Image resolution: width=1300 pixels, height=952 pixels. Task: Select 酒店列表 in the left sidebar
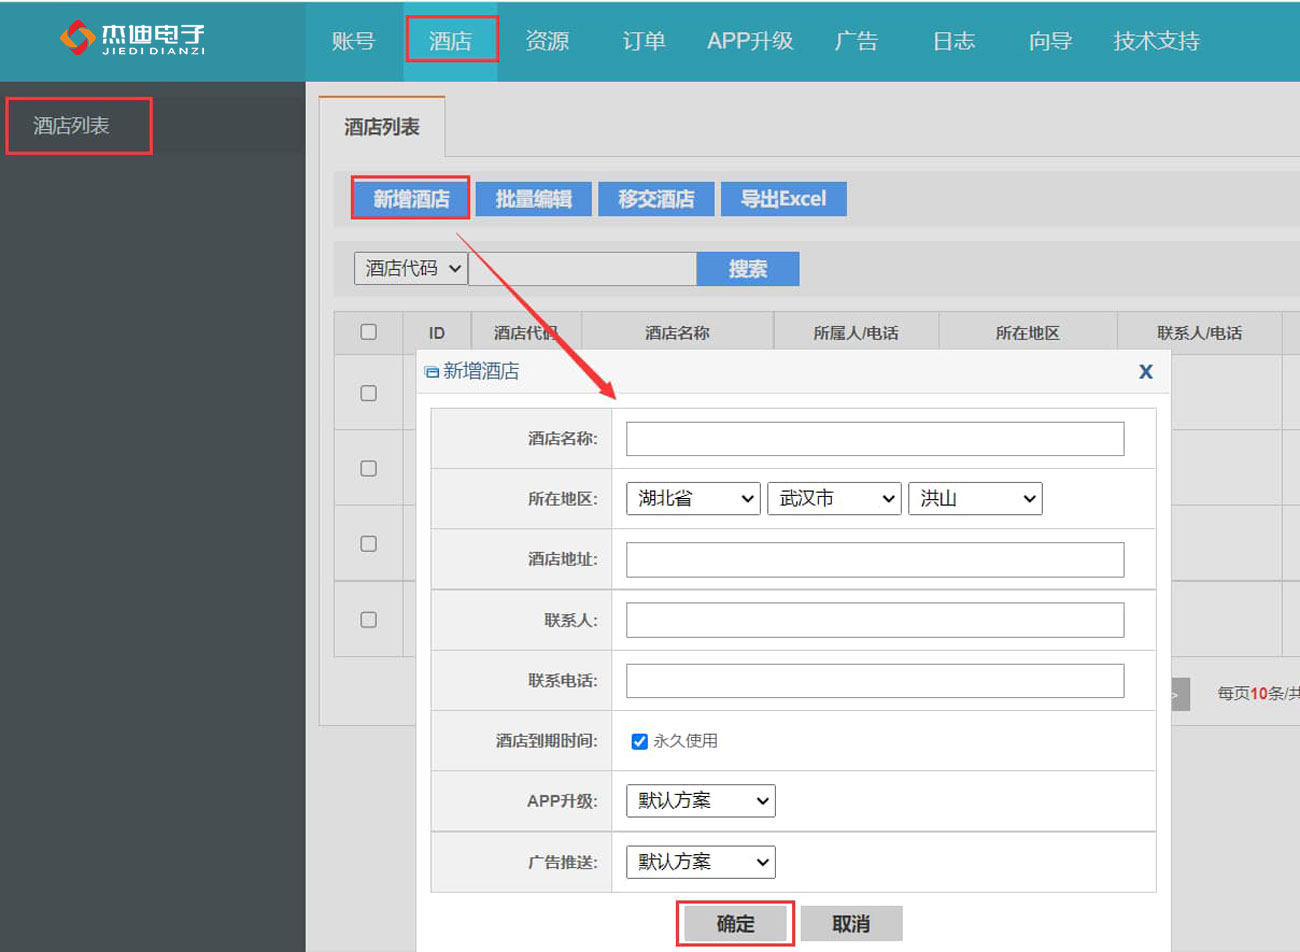[71, 126]
